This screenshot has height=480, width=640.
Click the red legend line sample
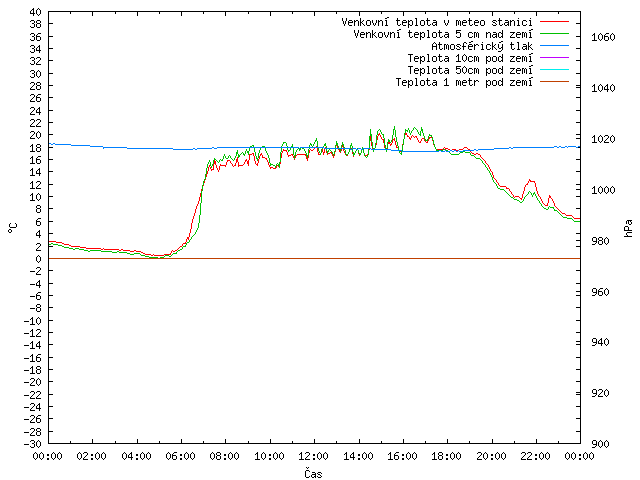(554, 22)
